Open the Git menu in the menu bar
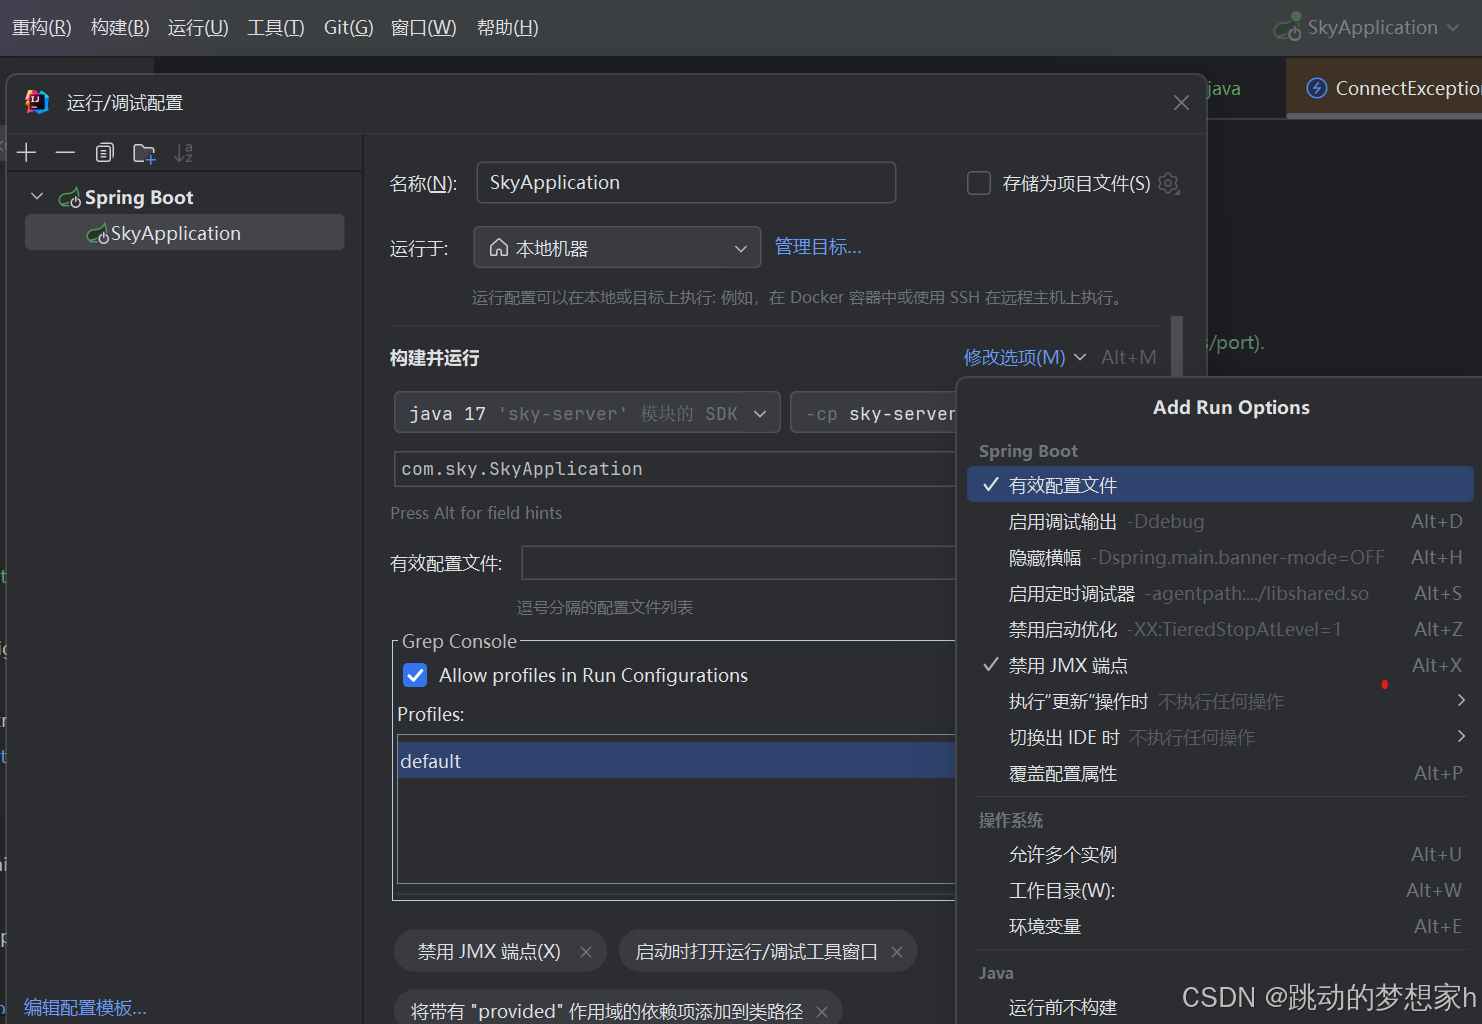Screen dimensions: 1482x1024 348,27
